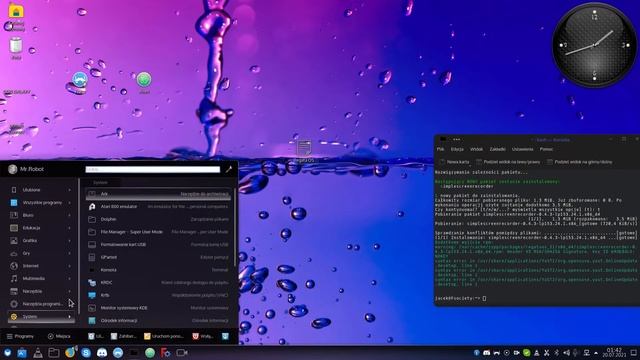Start Krfb desktop sharing
Viewport: 640px width, 360px height.
(x=158, y=295)
